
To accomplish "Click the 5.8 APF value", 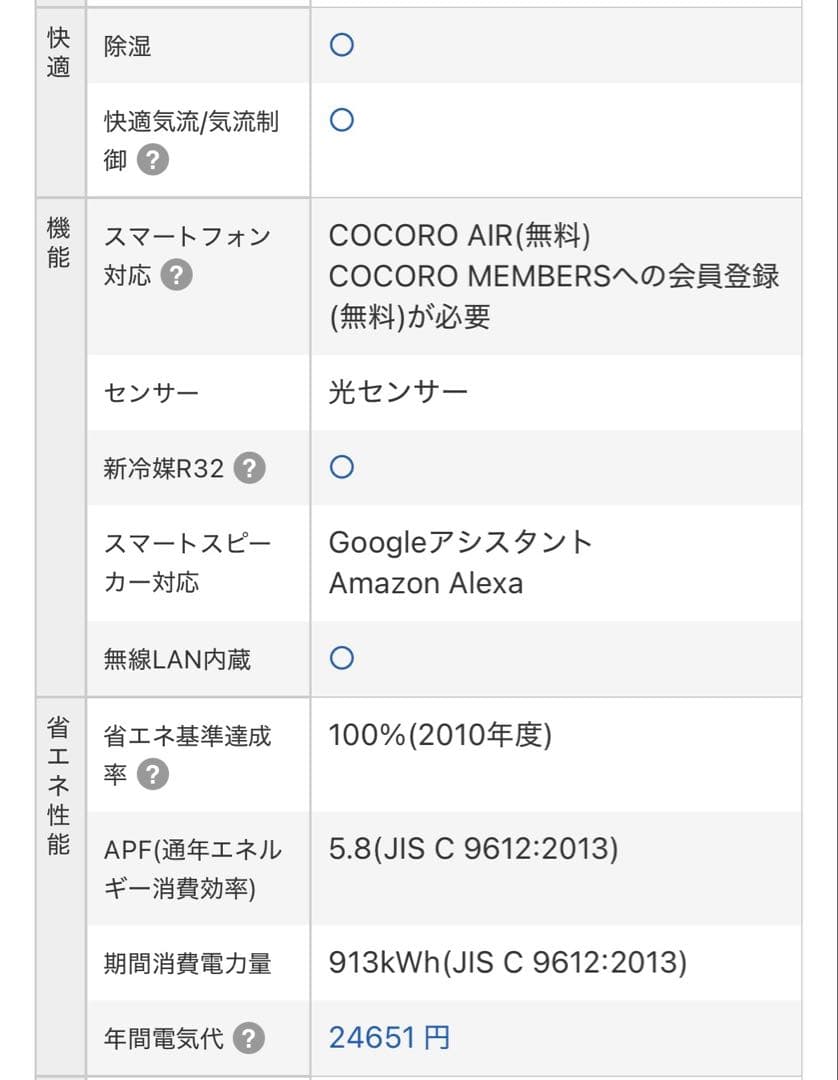I will coord(473,849).
